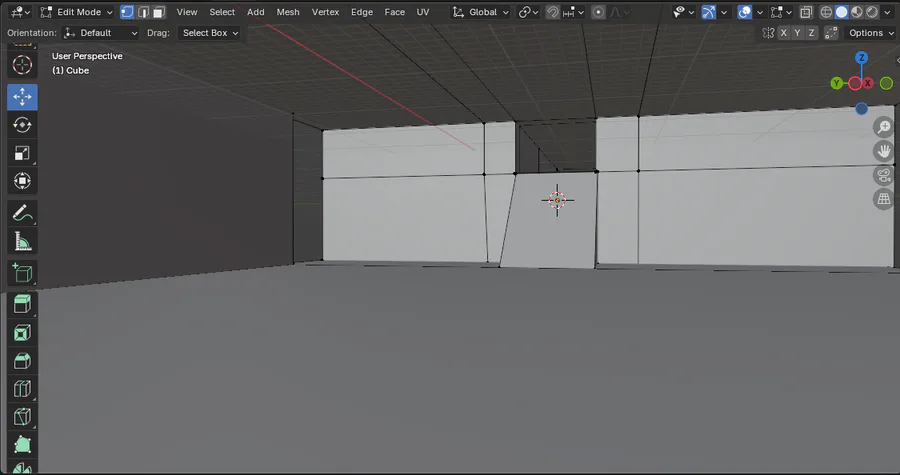Open the Global transform orientation dropdown
The height and width of the screenshot is (475, 900).
tap(480, 12)
